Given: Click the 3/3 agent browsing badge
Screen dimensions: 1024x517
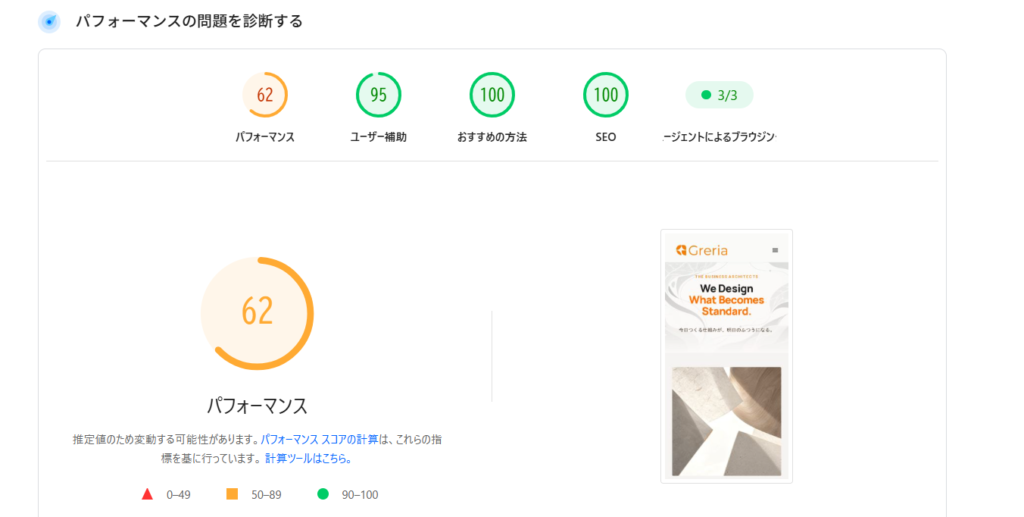Looking at the screenshot, I should 719,95.
